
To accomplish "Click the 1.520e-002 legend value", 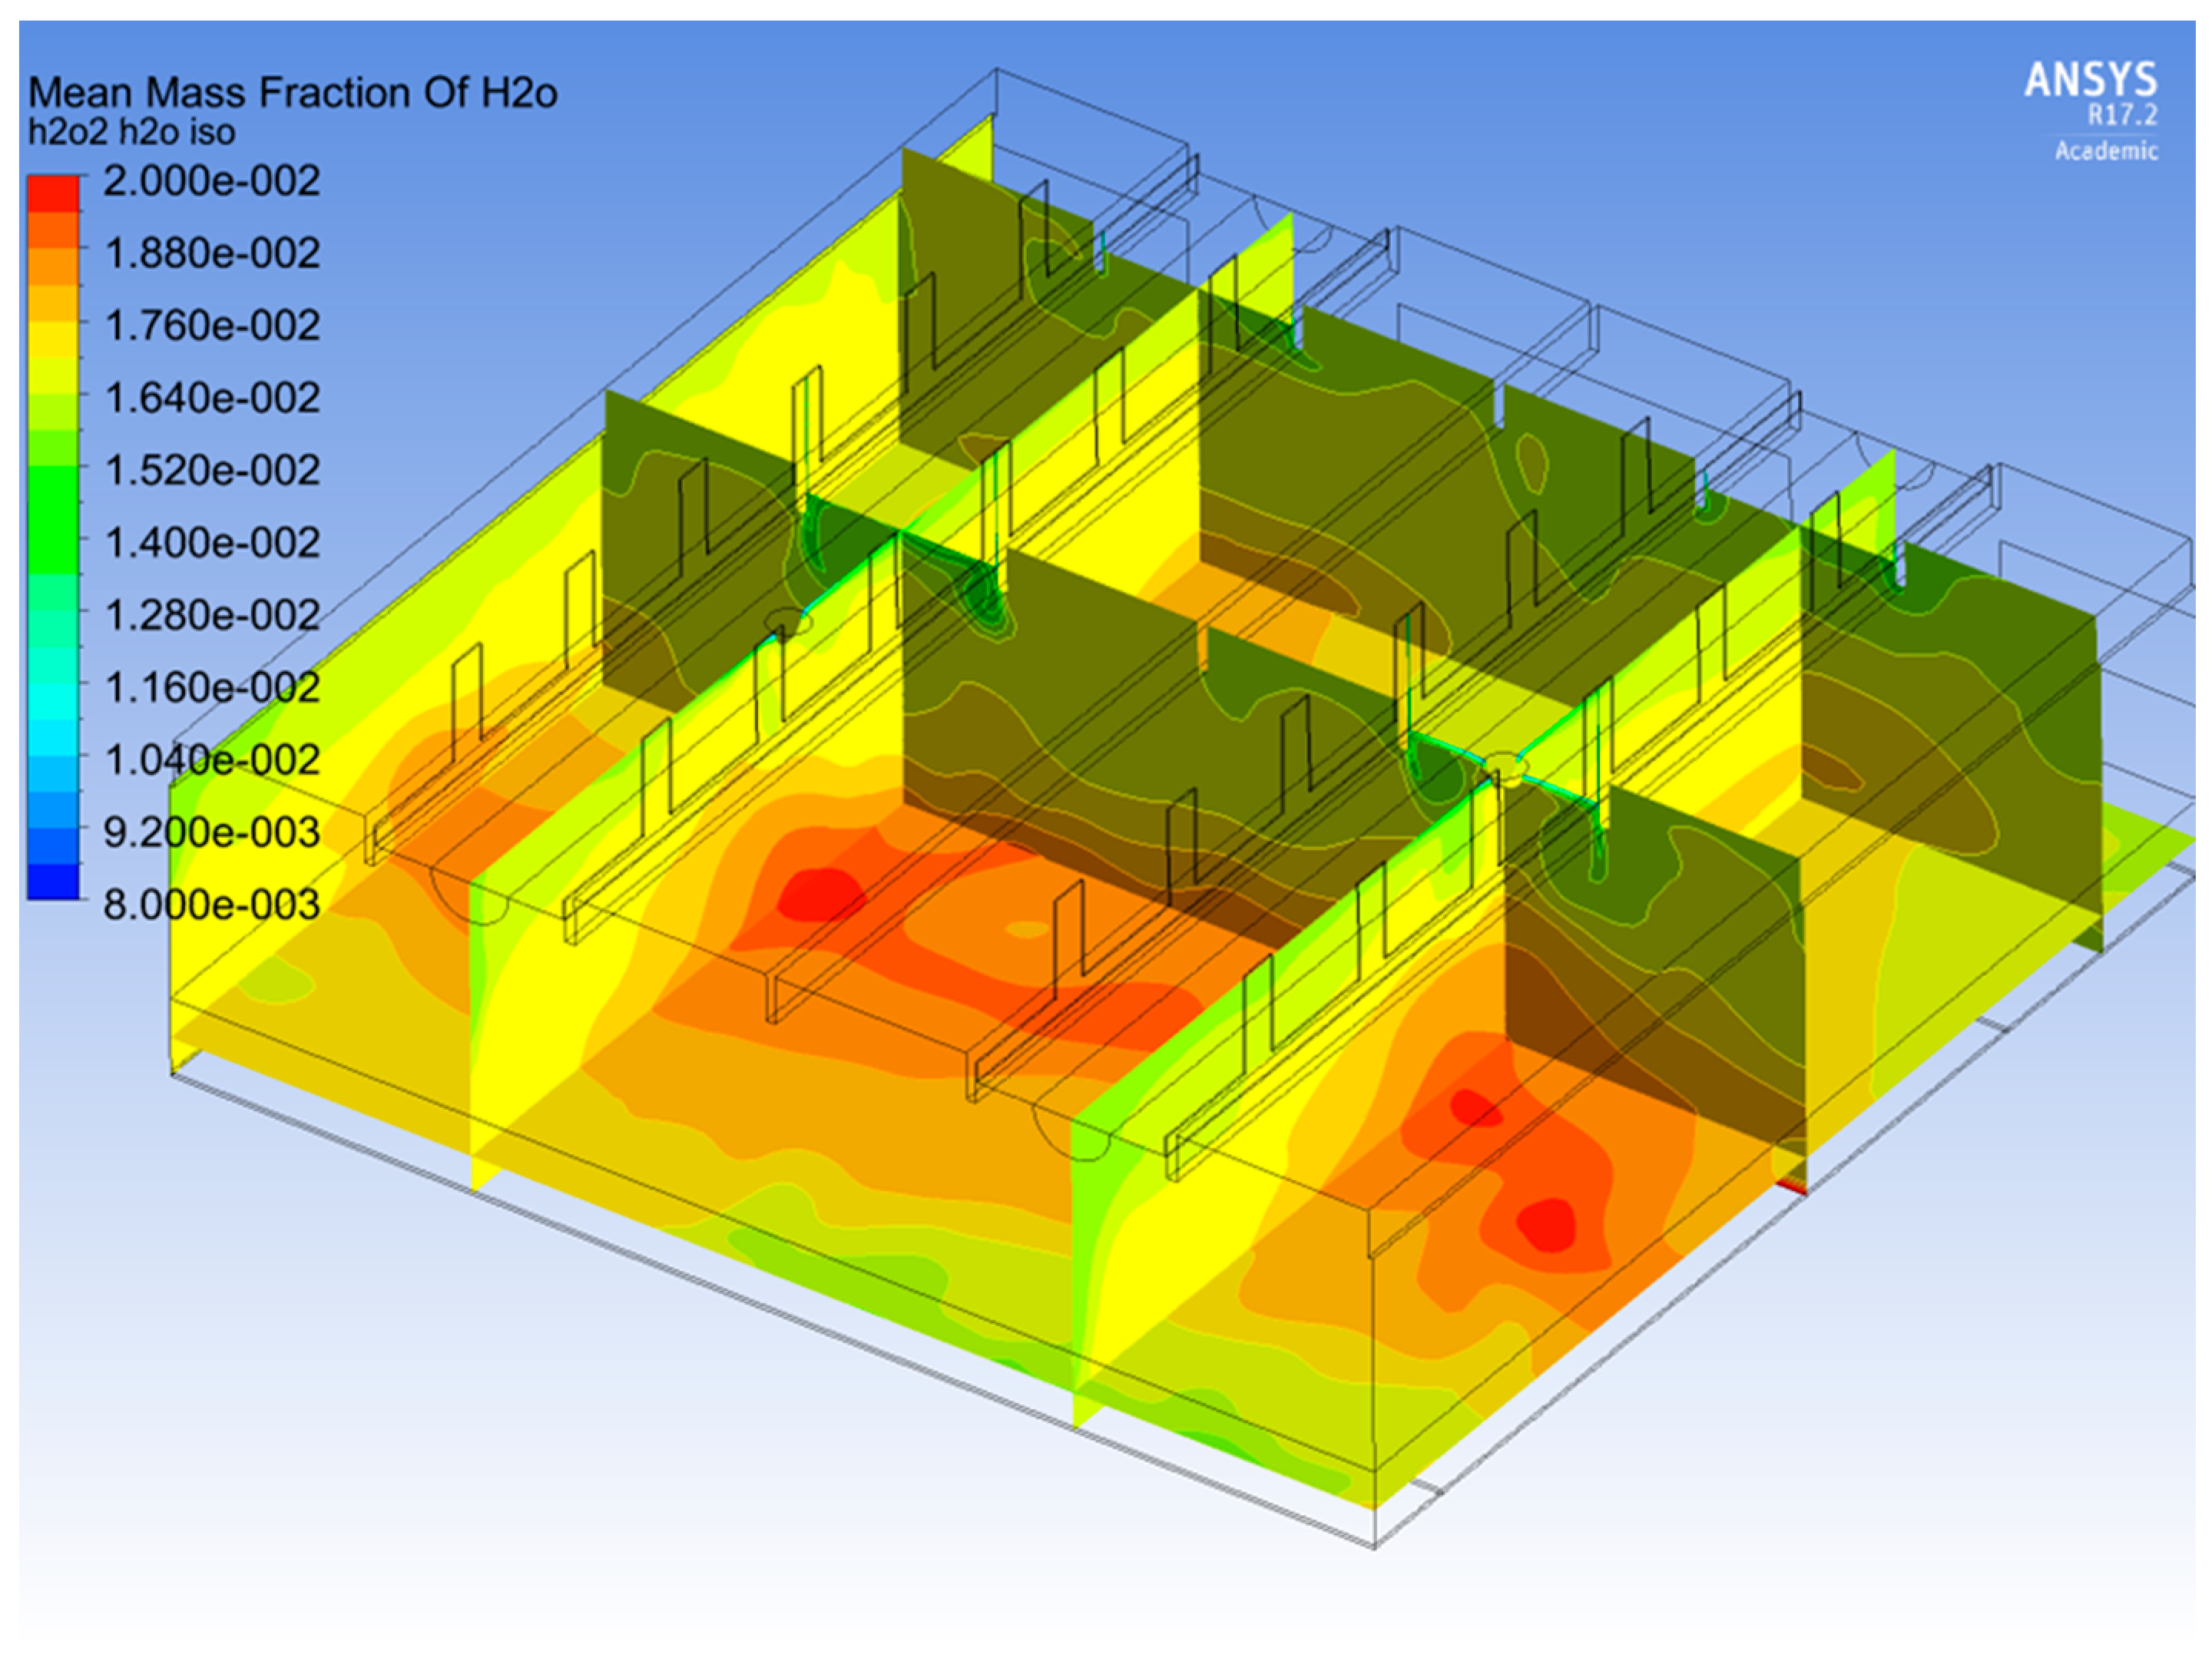I will pyautogui.click(x=212, y=470).
